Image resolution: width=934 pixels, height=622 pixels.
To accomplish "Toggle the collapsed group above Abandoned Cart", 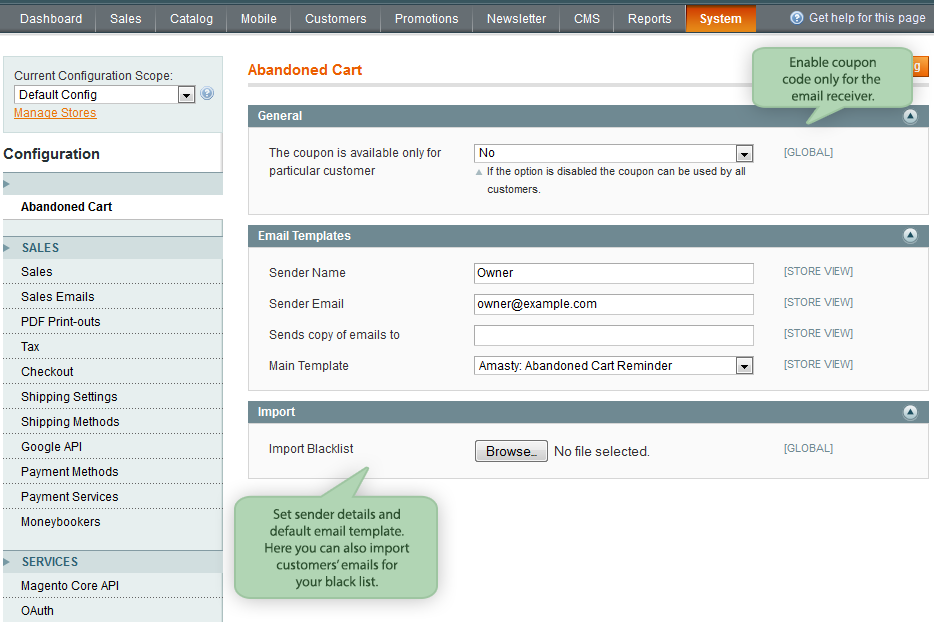I will [113, 184].
